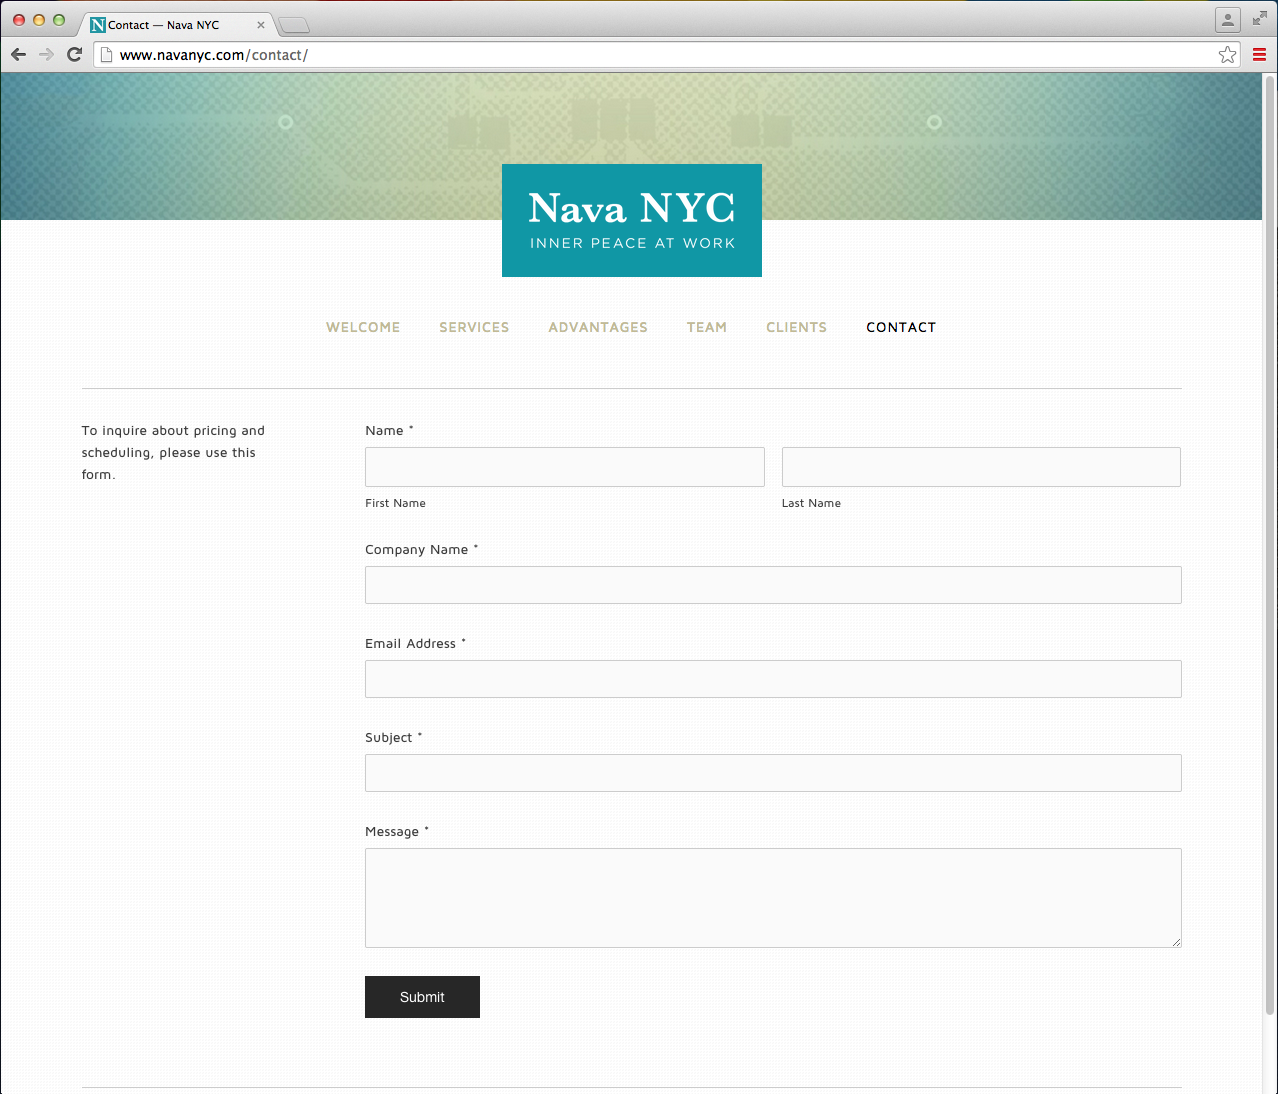Click the "Company Name *" label

pos(421,549)
